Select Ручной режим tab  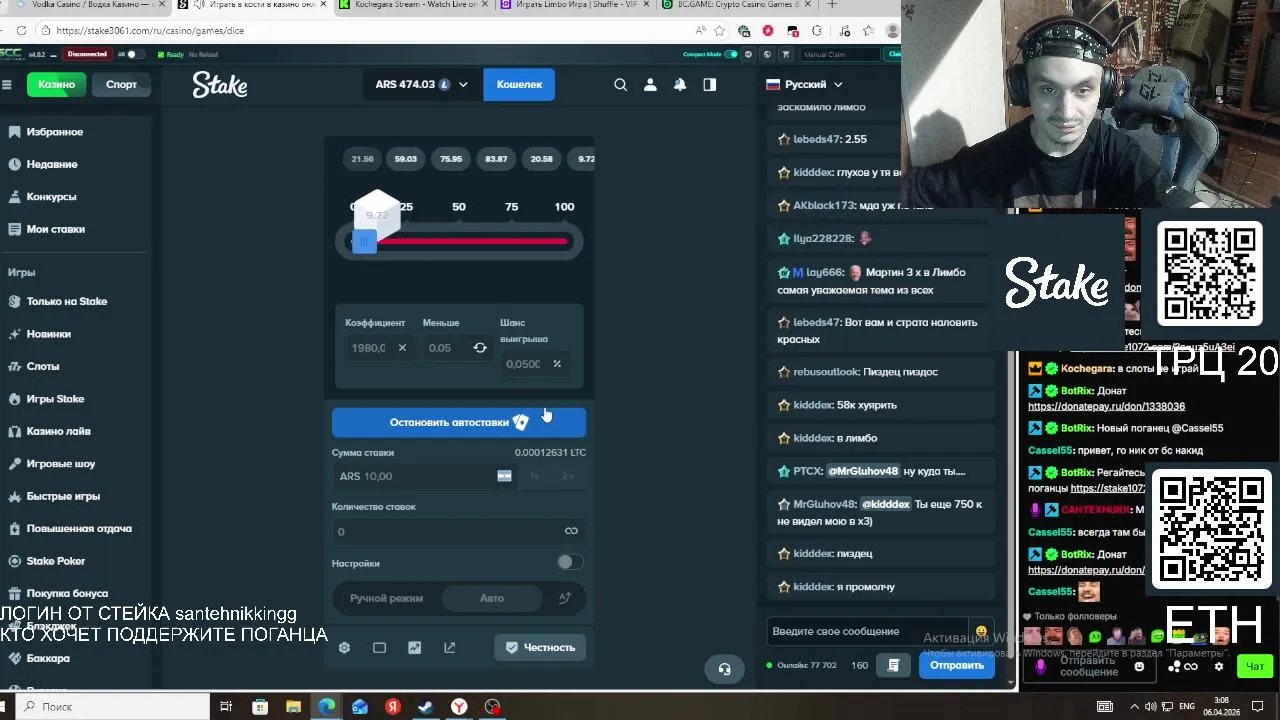click(386, 598)
